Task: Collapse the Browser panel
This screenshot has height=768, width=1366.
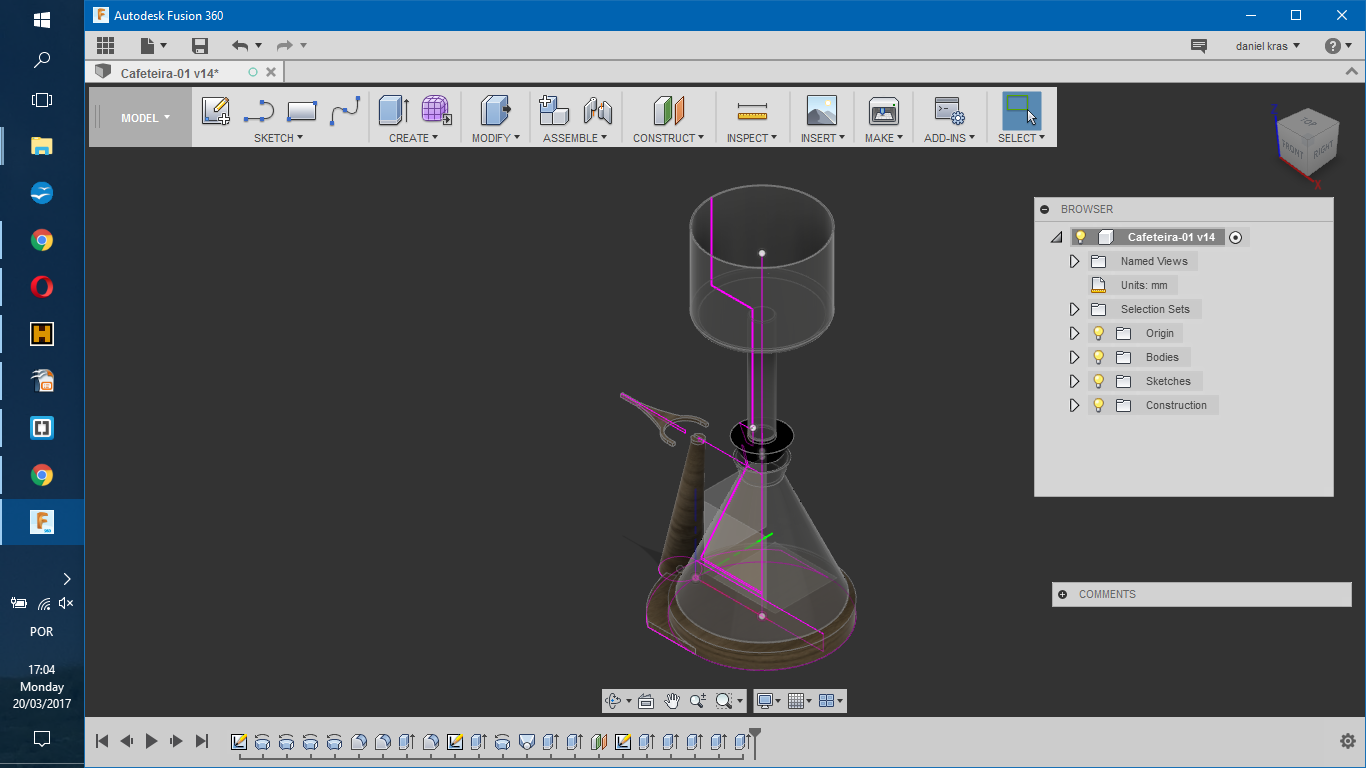Action: click(x=1045, y=209)
